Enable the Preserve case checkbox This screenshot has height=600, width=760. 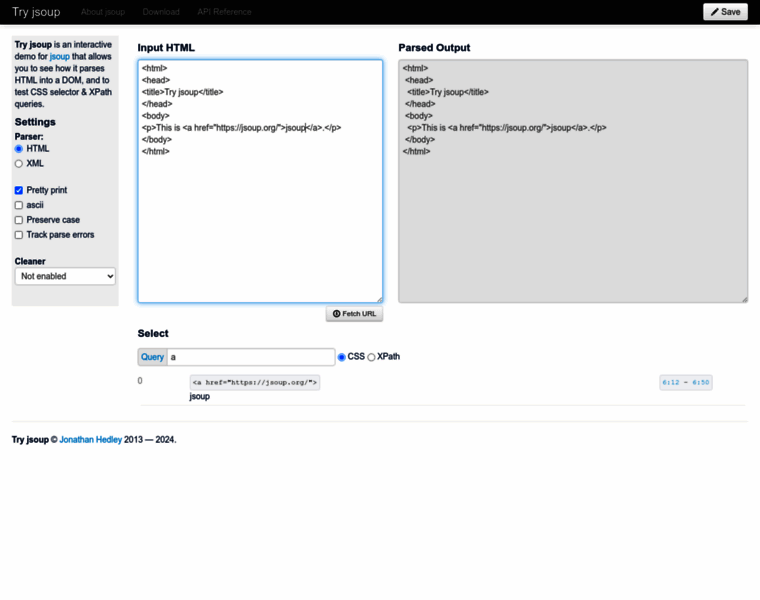click(x=19, y=220)
